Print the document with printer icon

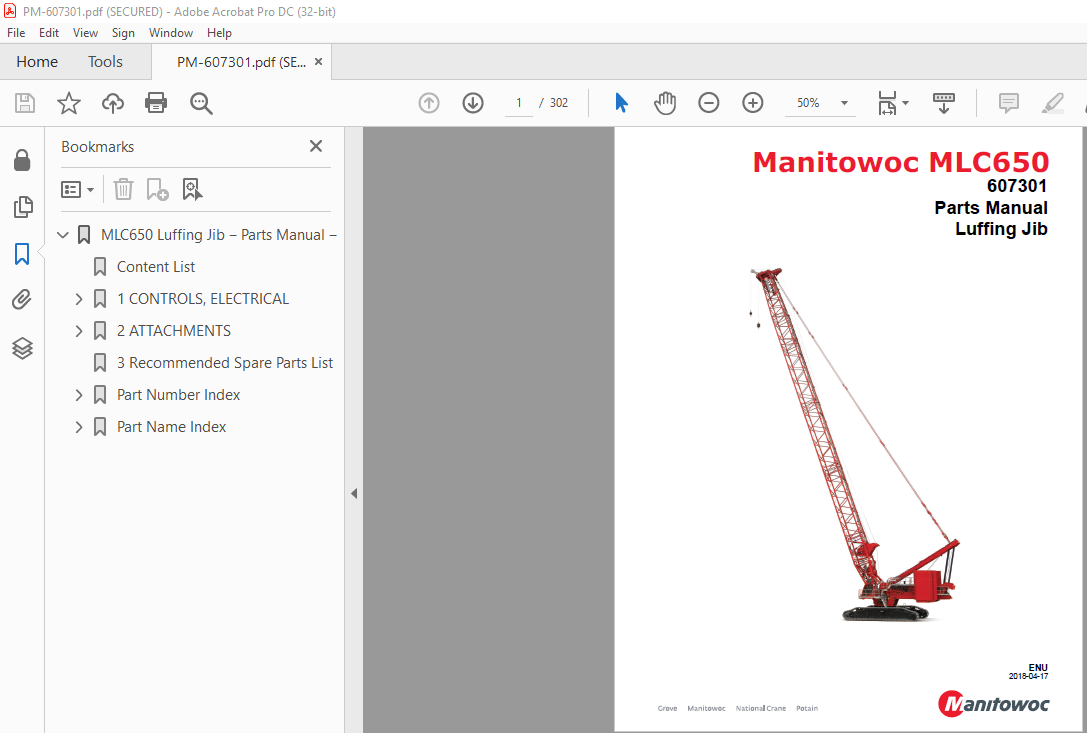coord(156,103)
